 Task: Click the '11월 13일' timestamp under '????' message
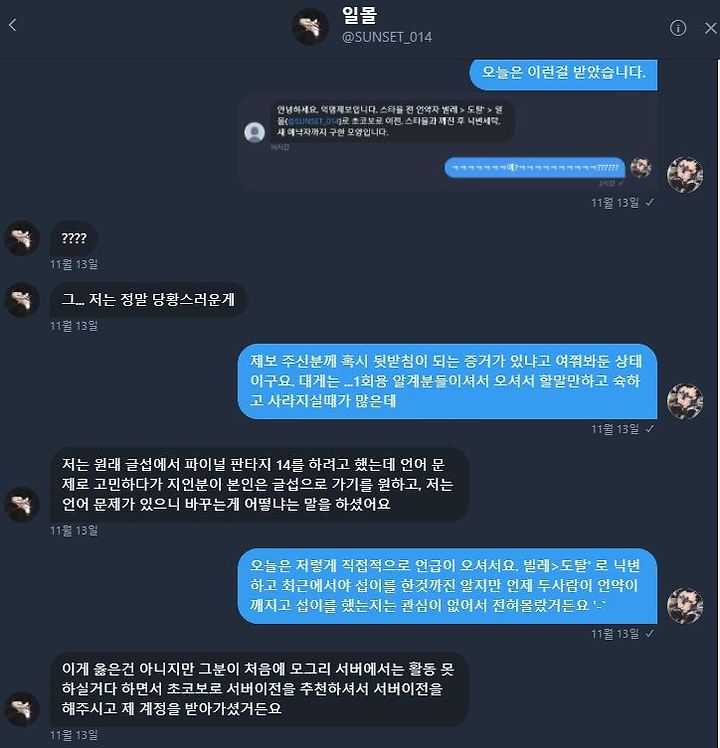[74, 264]
